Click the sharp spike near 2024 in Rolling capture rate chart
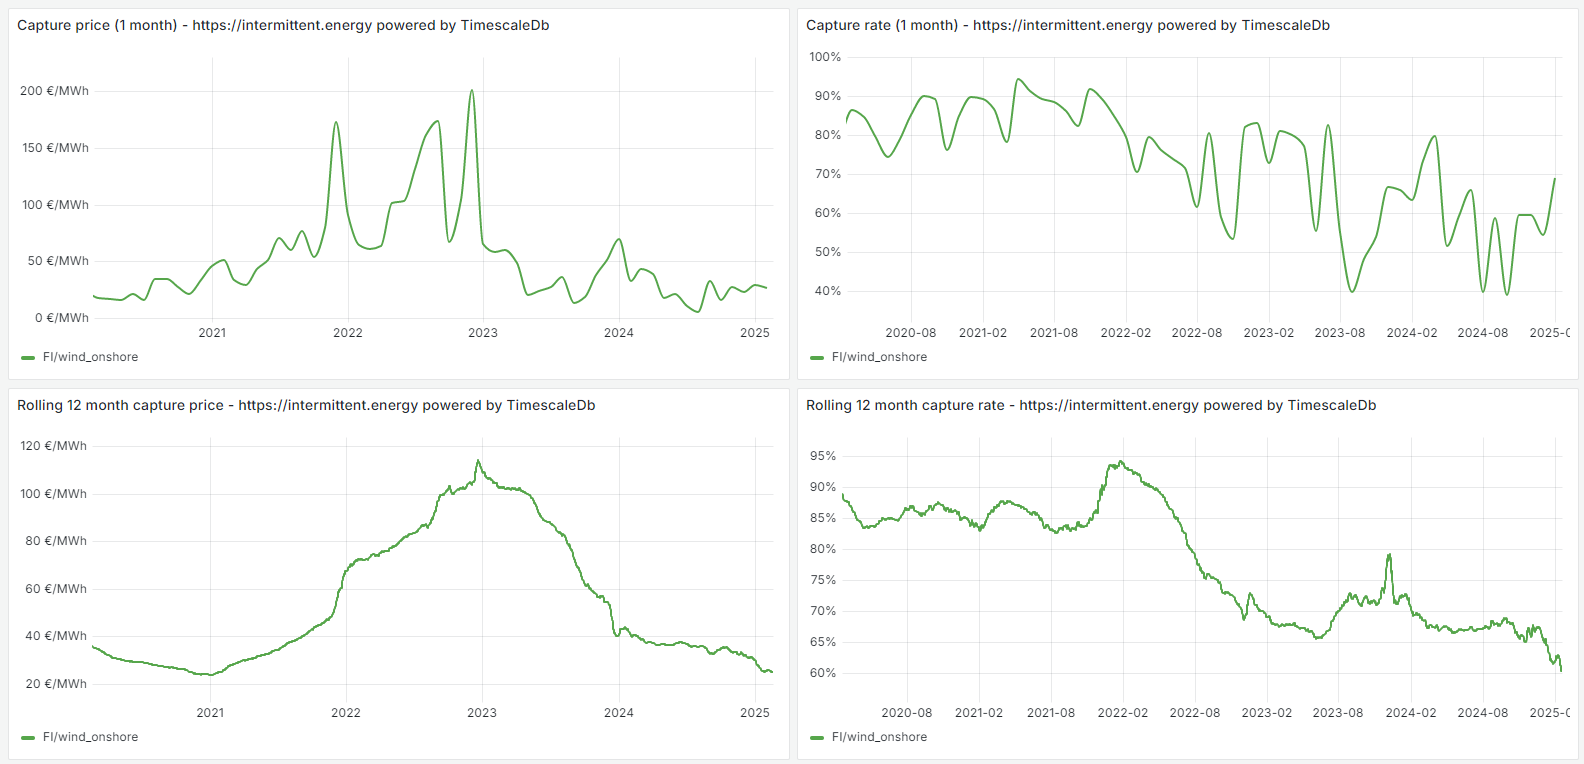Screen dimensions: 1584x764 coord(1389,555)
